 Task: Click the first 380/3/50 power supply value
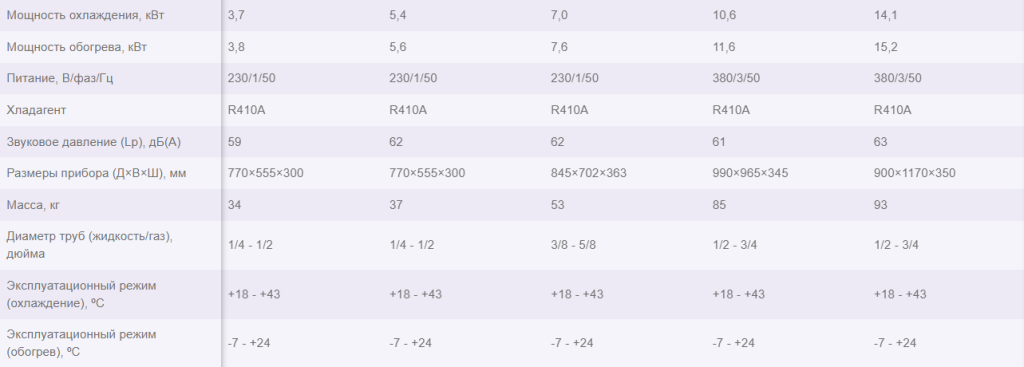point(736,78)
